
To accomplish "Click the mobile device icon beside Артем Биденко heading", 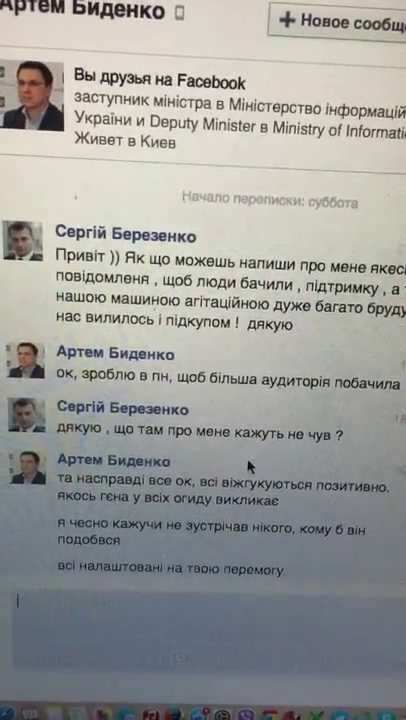I will 180,14.
